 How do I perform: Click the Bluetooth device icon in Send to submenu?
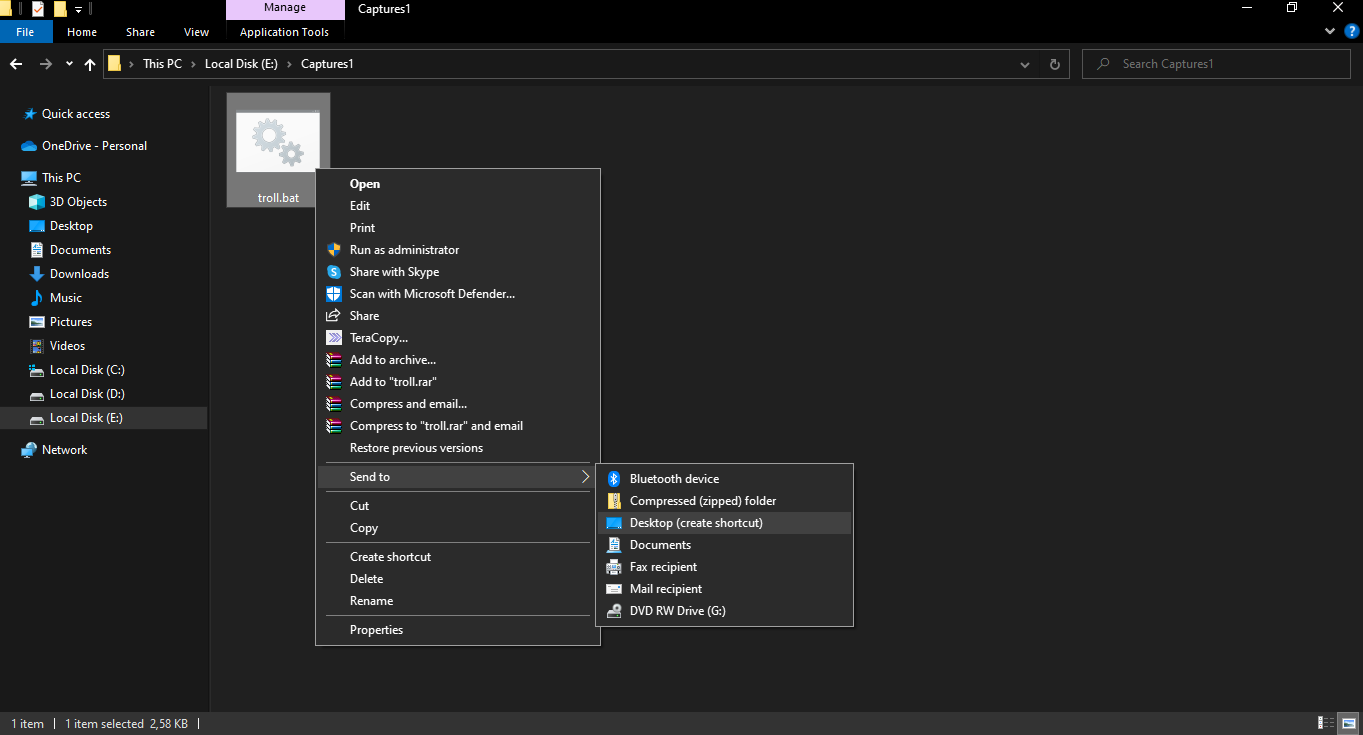[614, 479]
